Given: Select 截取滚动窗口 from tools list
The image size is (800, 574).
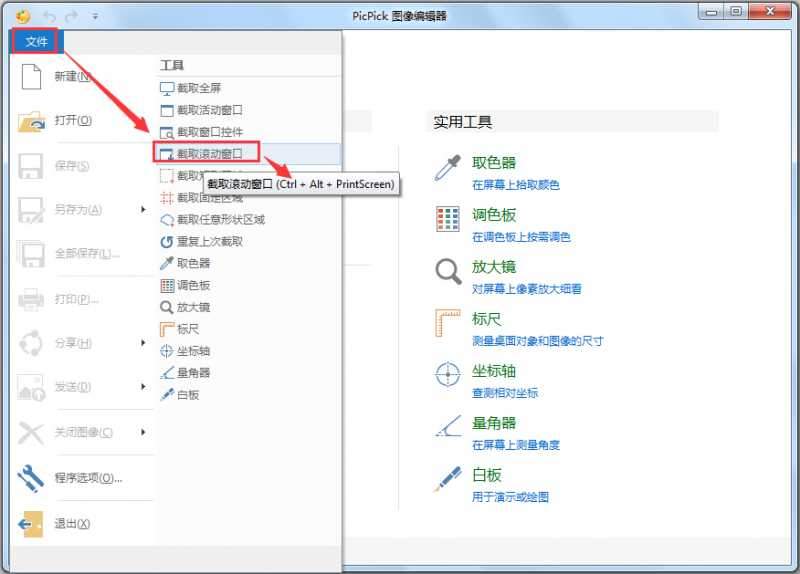Looking at the screenshot, I should tap(208, 154).
